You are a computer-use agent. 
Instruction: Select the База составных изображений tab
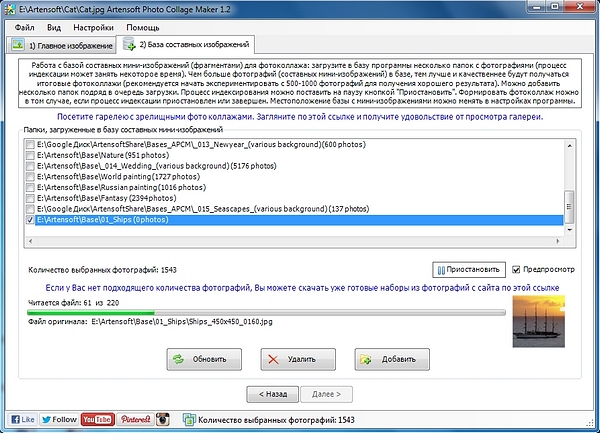pos(186,45)
